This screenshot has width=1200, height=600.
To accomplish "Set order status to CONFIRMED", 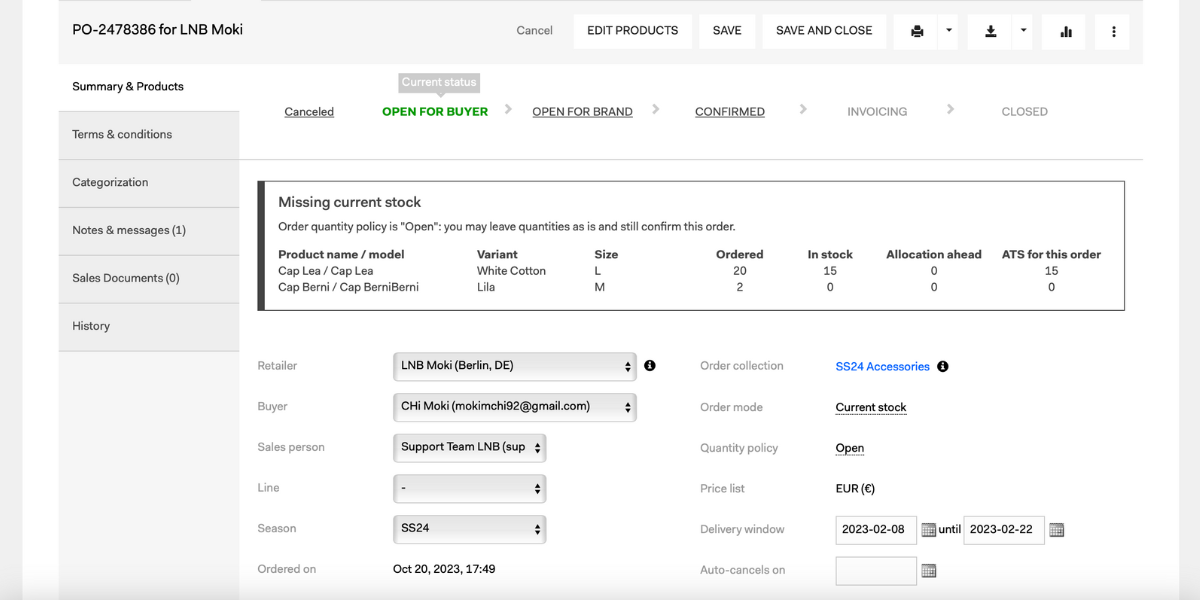I will click(730, 112).
